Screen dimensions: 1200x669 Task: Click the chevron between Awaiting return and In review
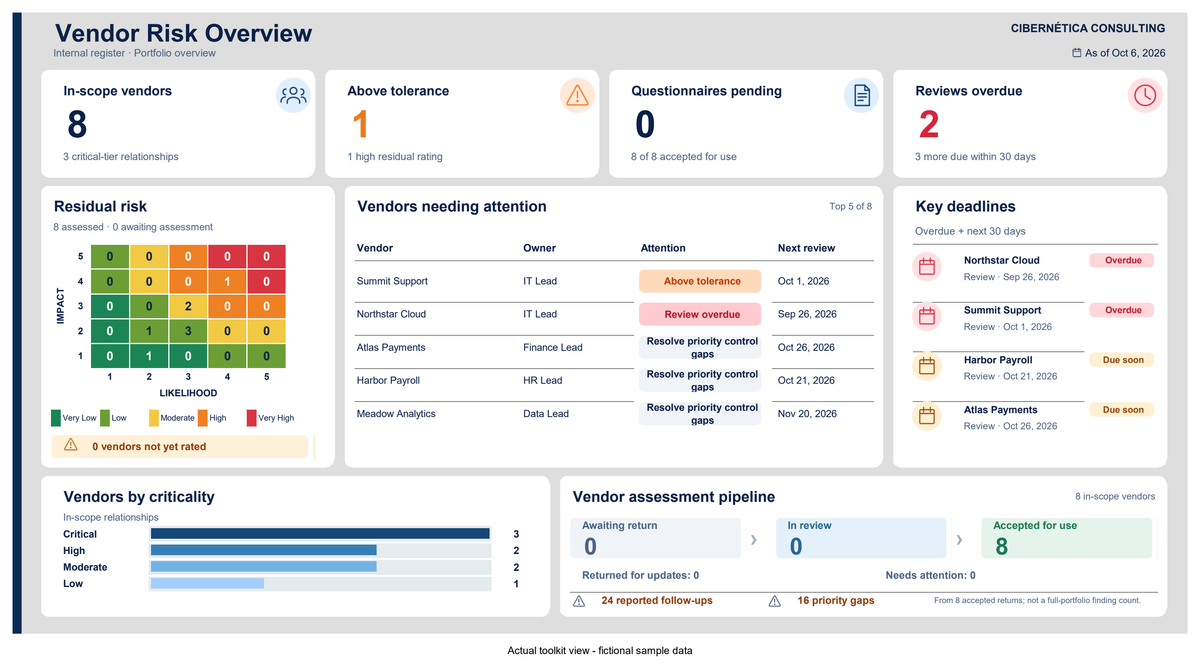click(x=753, y=540)
